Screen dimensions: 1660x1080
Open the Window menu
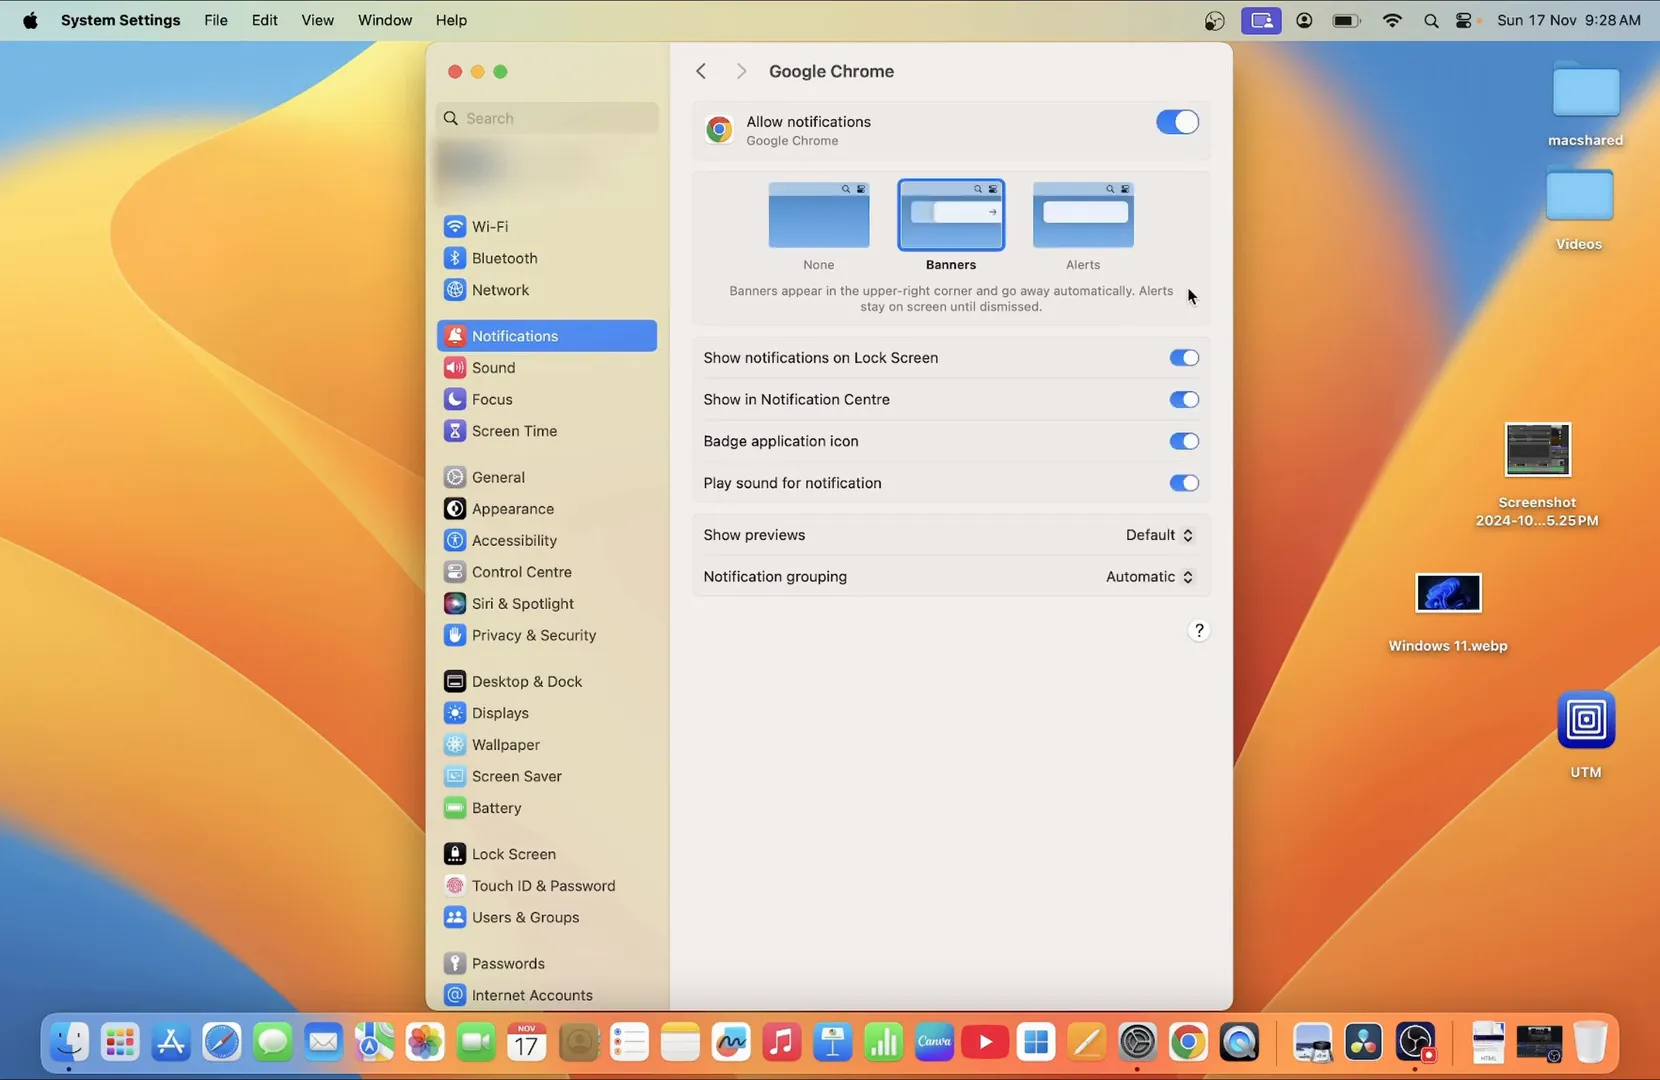[x=385, y=20]
